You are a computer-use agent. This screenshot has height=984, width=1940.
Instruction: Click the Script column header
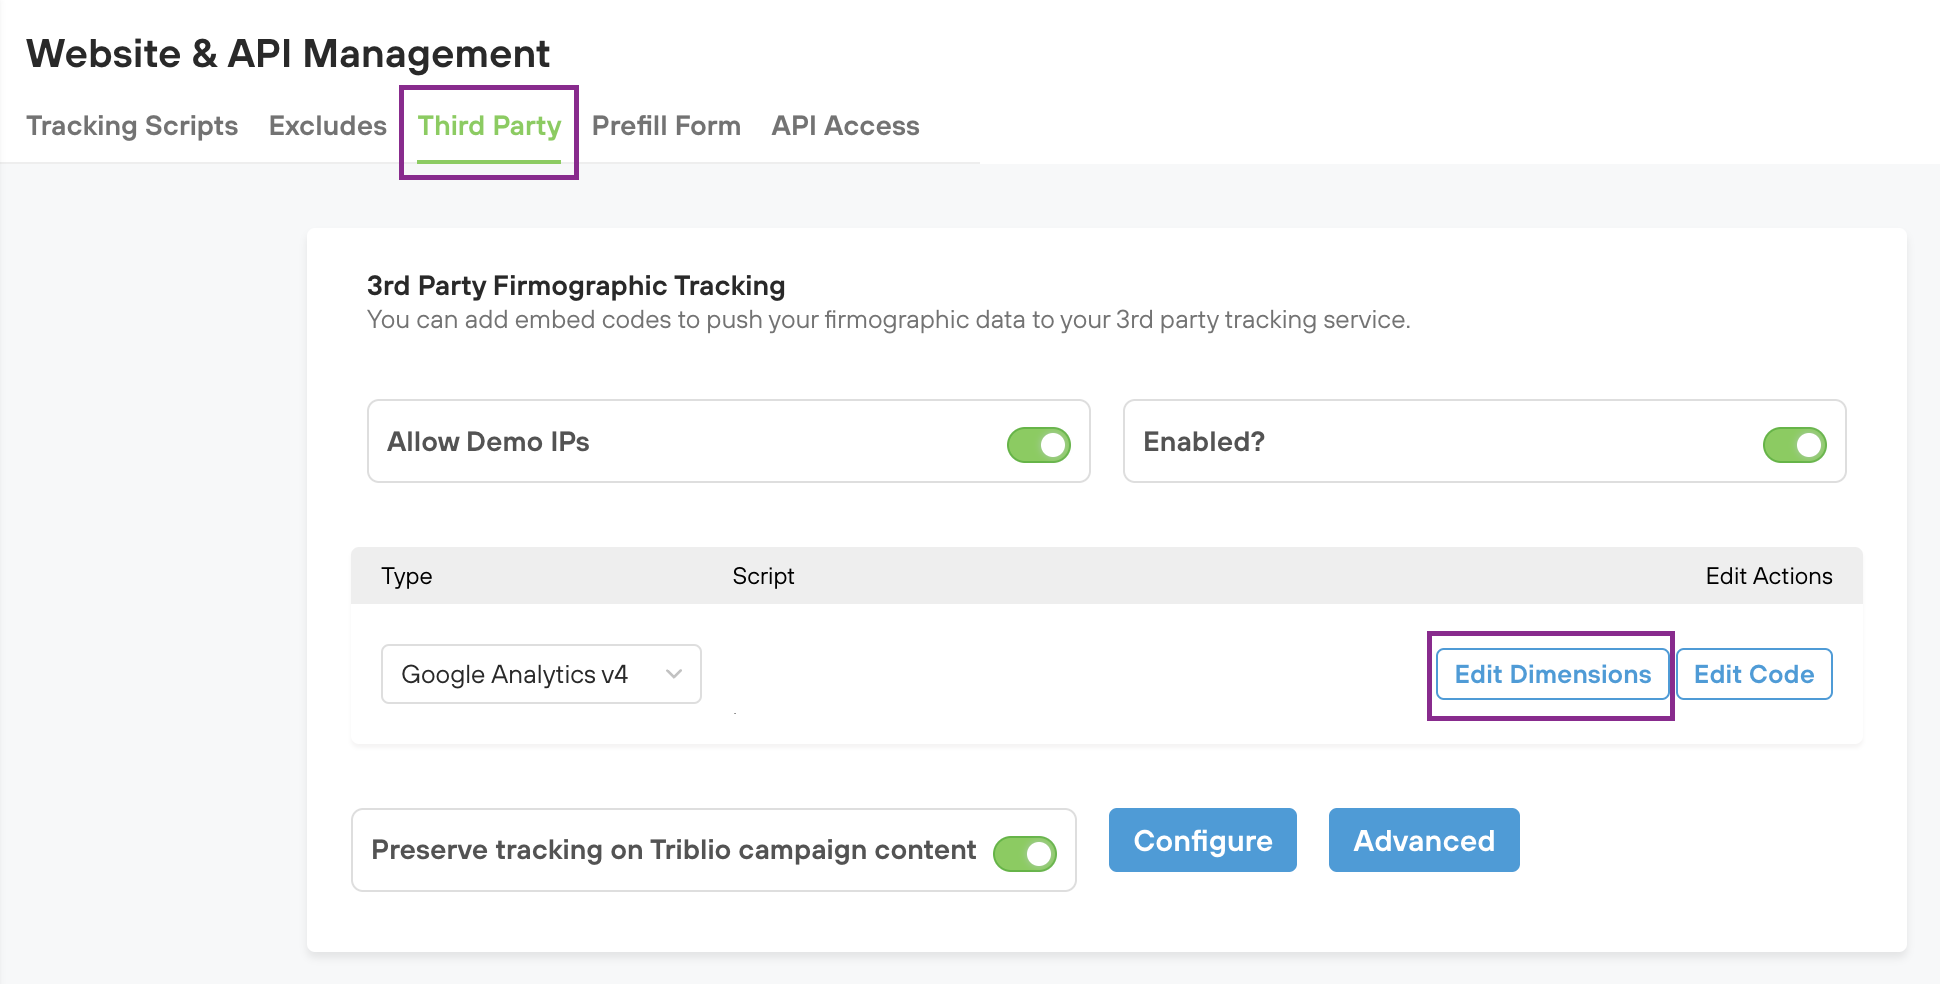[x=763, y=576]
